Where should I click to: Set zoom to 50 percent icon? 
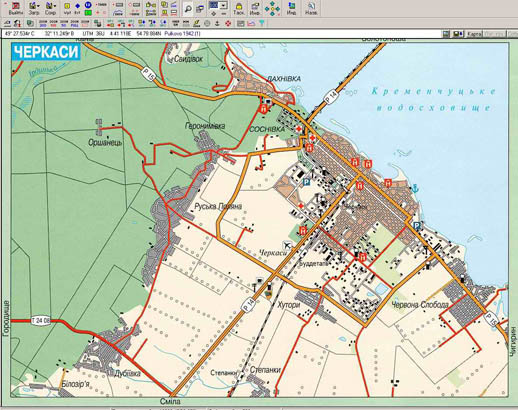(x=64, y=23)
